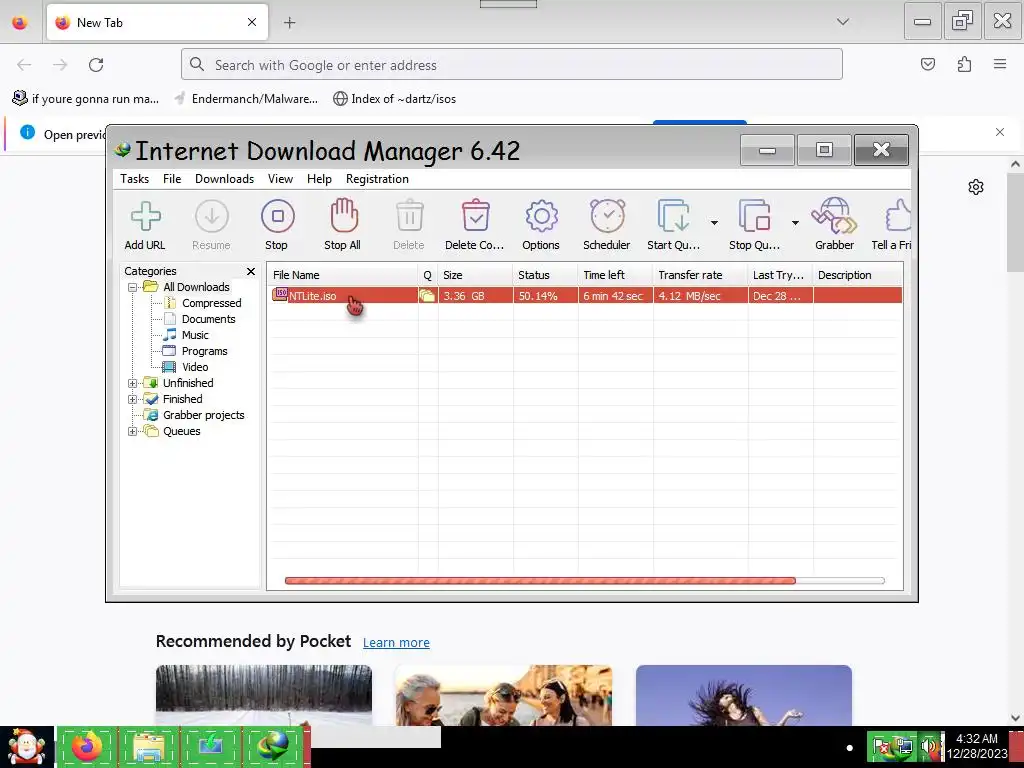Expand the Unfinished category node
This screenshot has height=768, width=1024.
133,383
